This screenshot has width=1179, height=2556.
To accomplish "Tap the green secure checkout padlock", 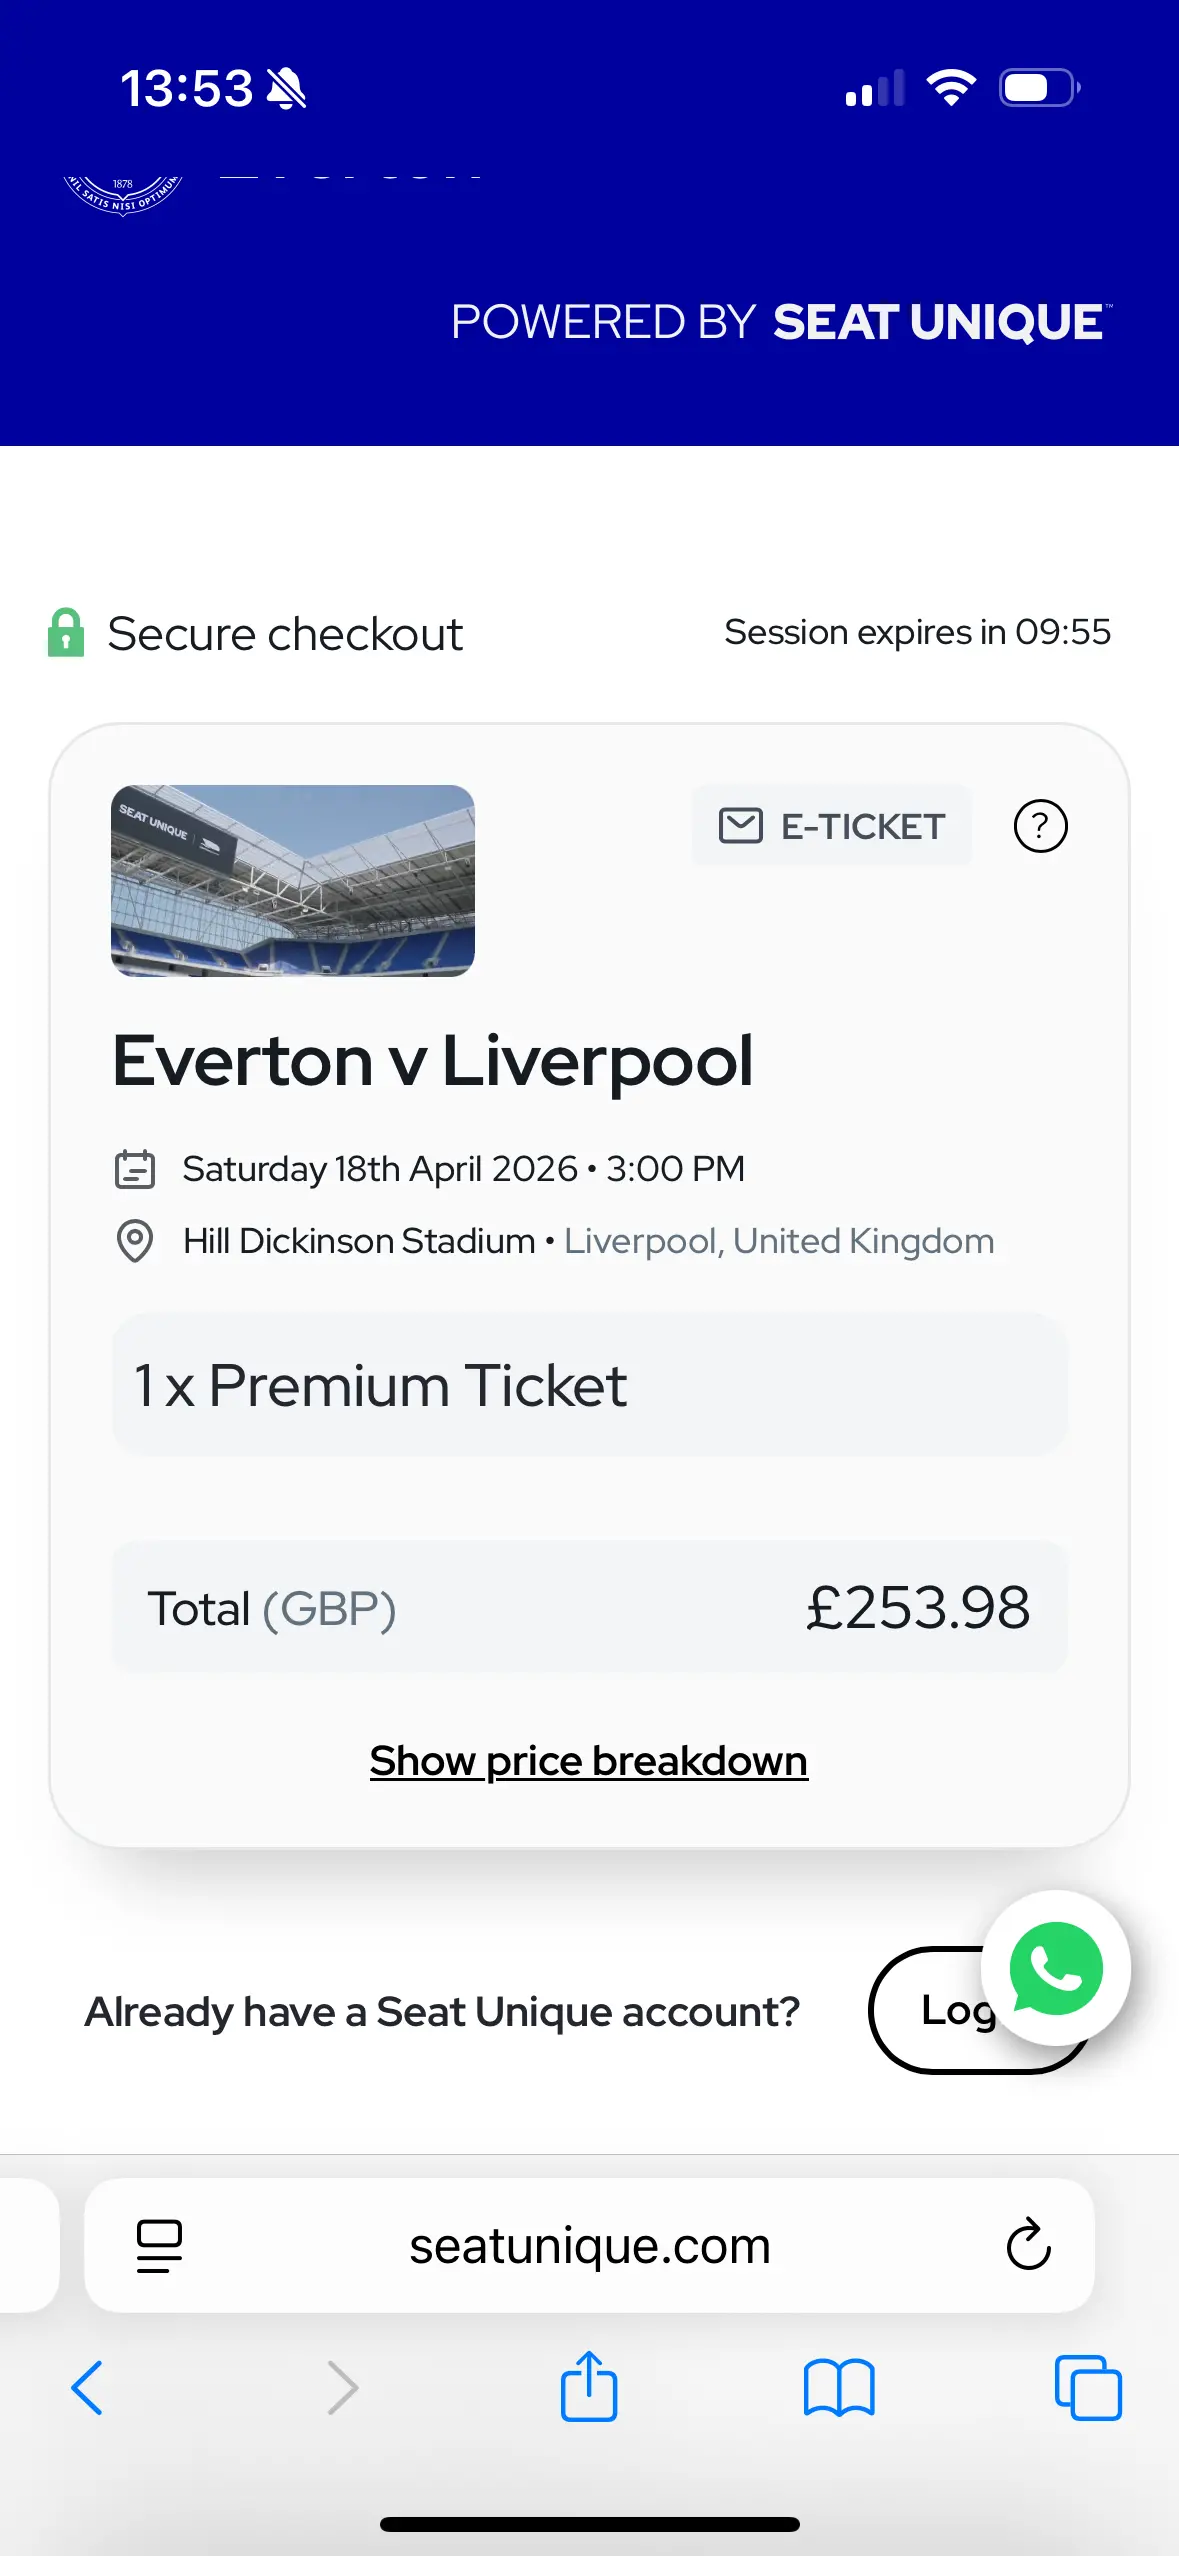I will tap(66, 633).
